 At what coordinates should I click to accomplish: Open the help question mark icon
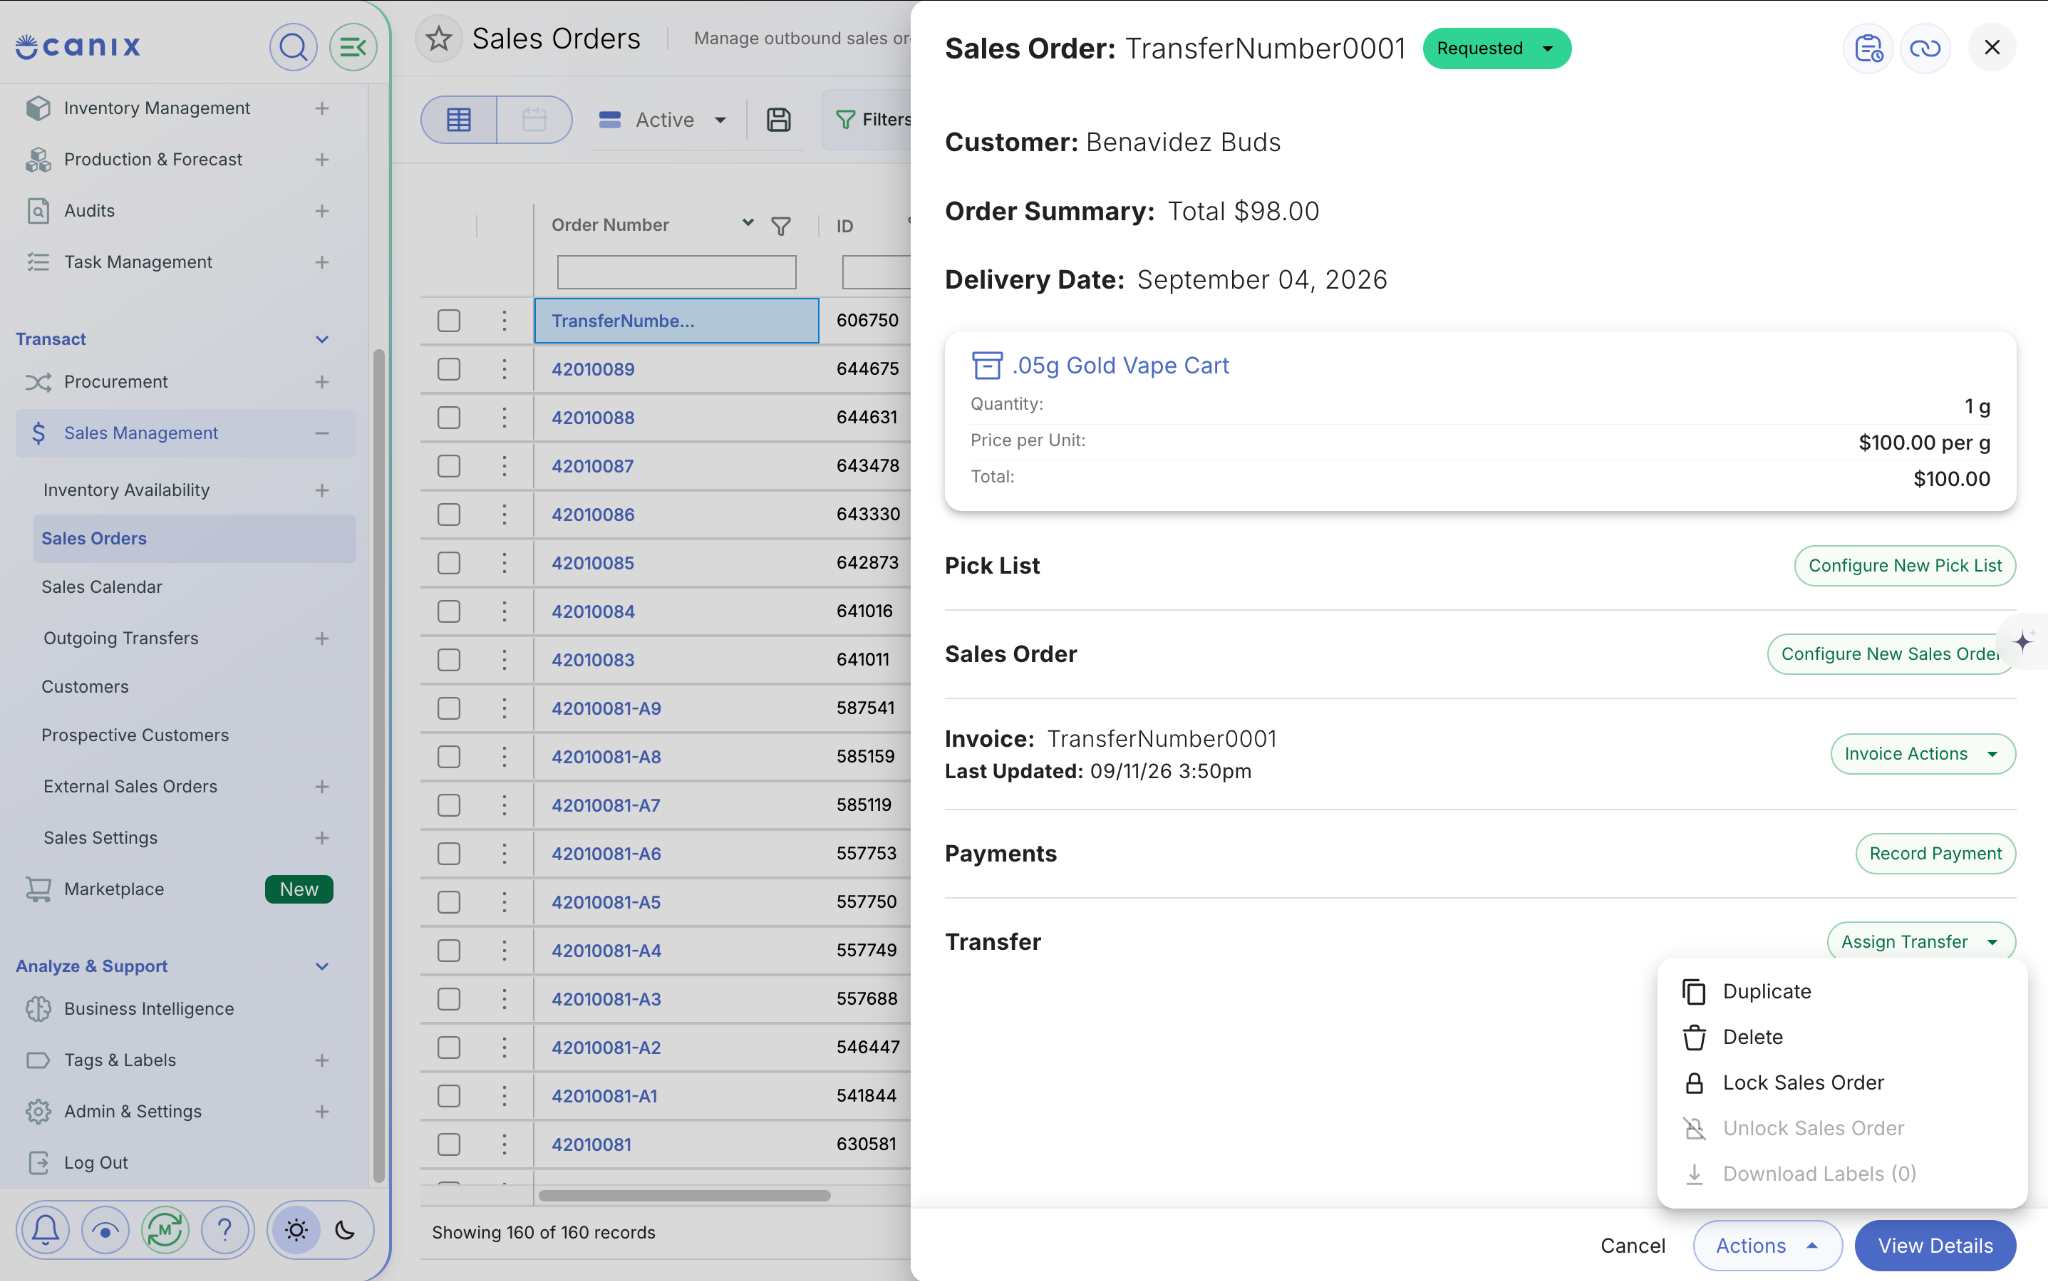pyautogui.click(x=225, y=1229)
